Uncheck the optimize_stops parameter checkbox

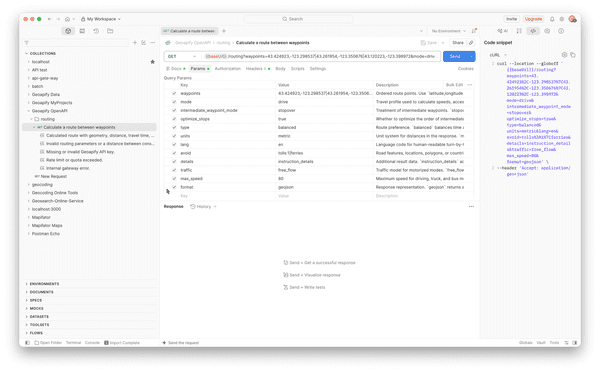coord(174,119)
